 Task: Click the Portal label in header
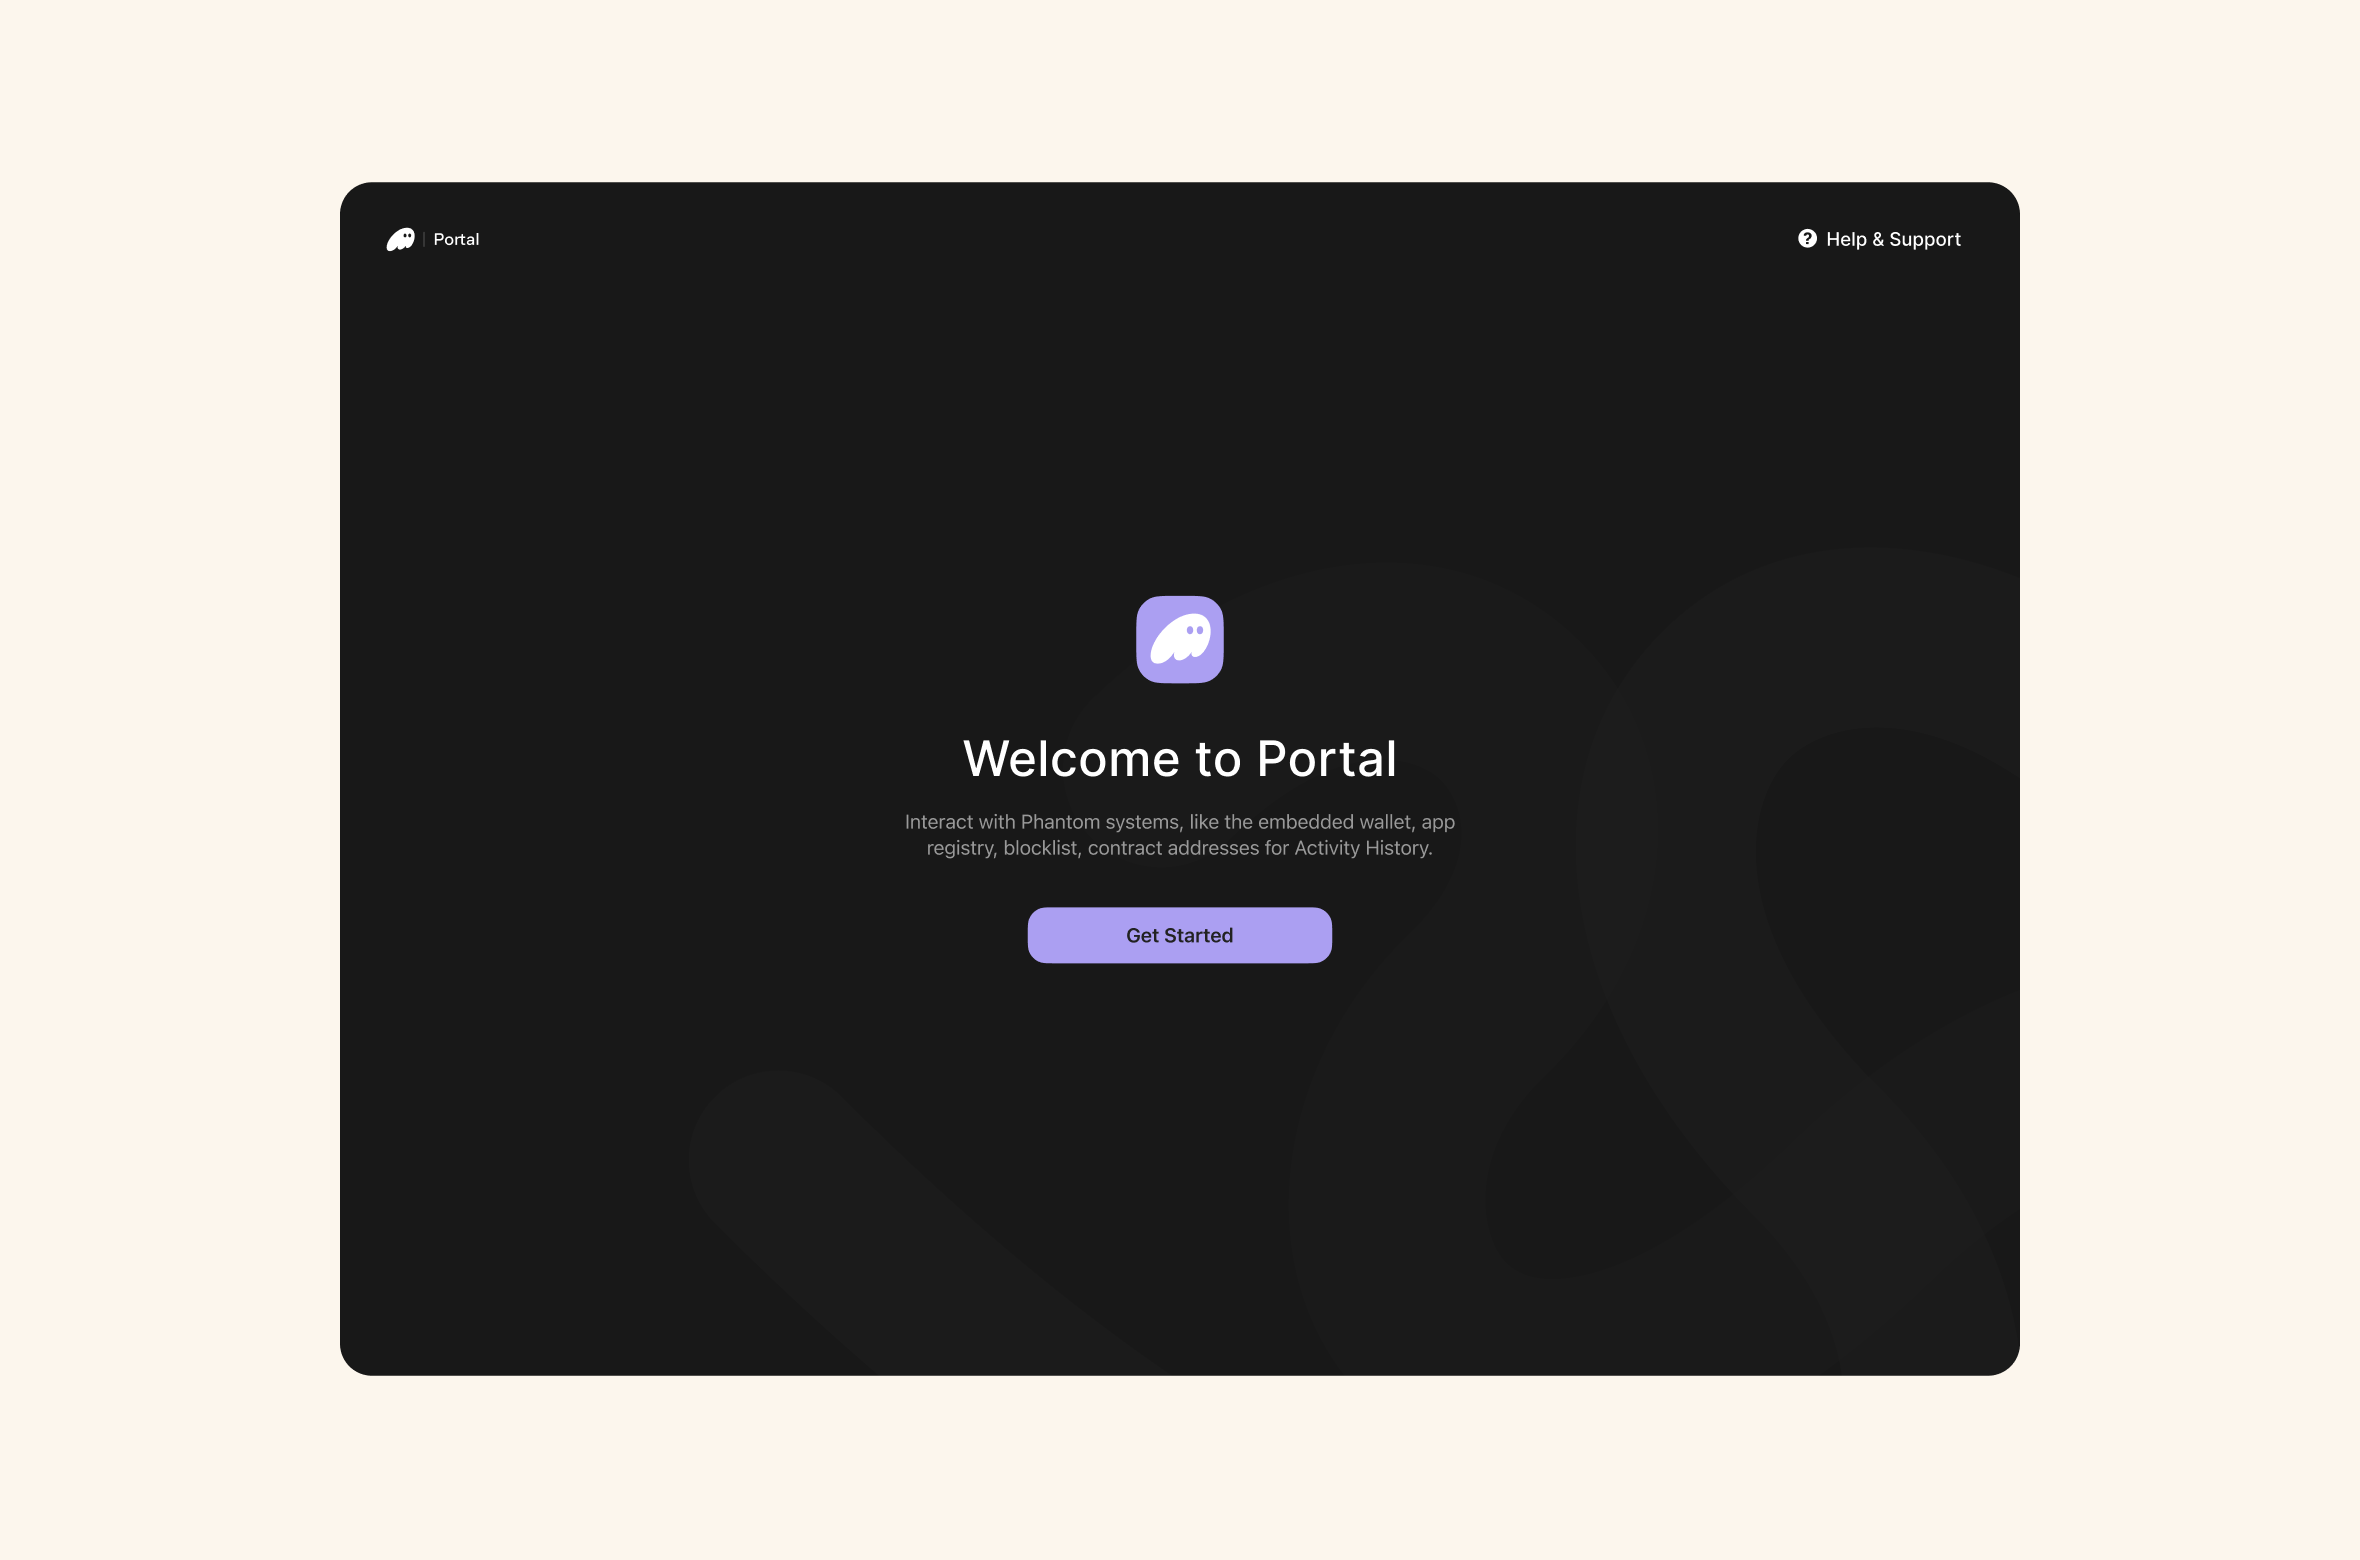pyautogui.click(x=456, y=239)
